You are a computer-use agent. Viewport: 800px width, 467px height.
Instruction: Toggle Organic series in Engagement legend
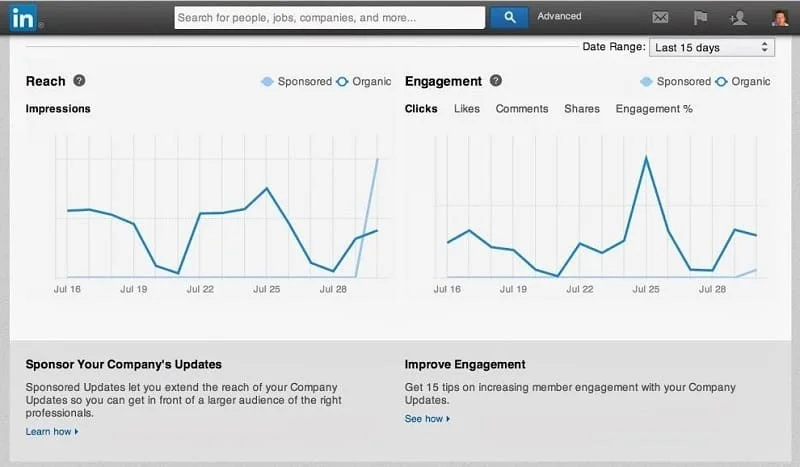coord(743,81)
